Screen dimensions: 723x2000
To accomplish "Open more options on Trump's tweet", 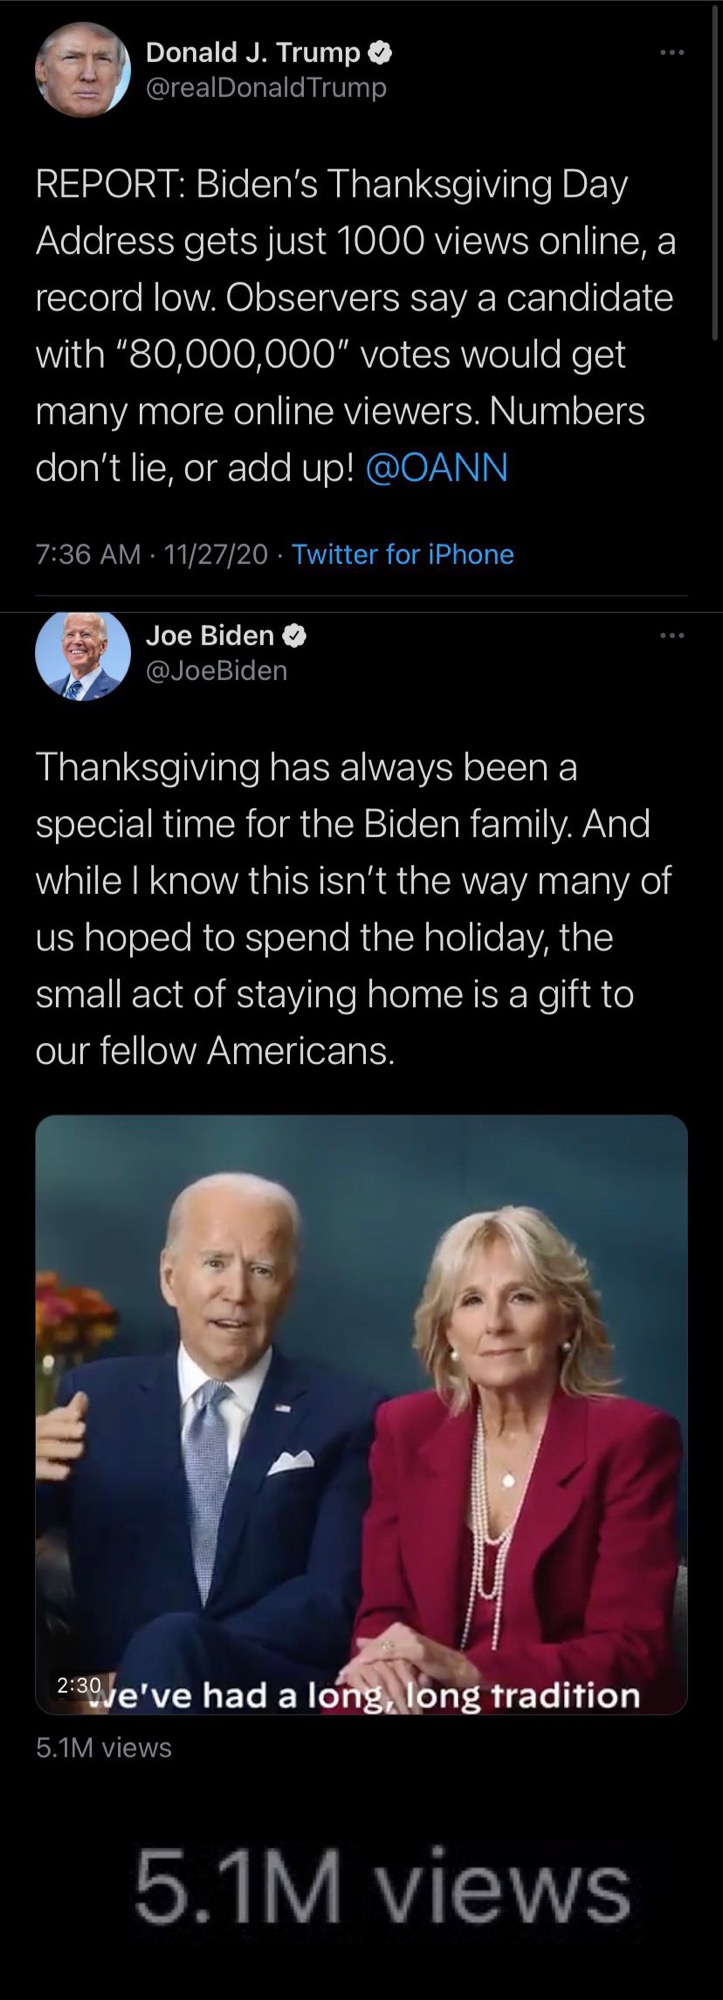I will [x=672, y=52].
